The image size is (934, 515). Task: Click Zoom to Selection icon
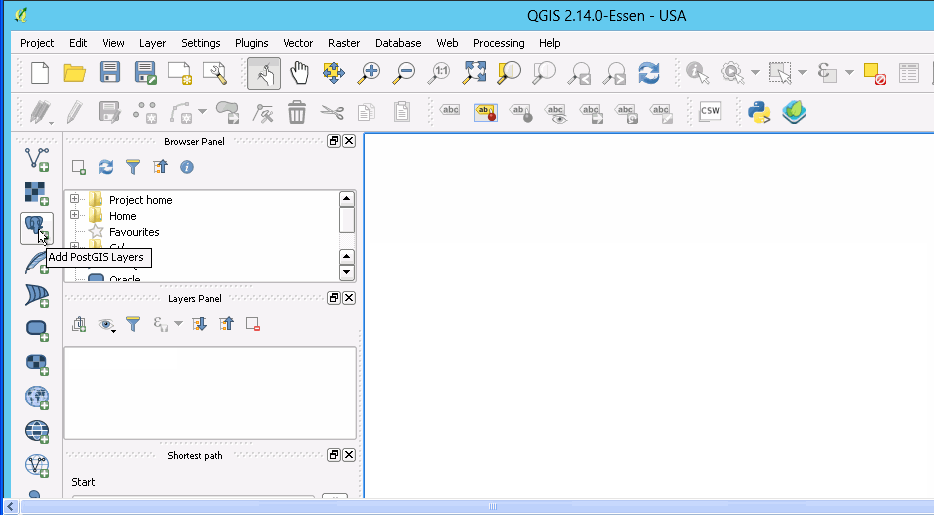(x=509, y=73)
